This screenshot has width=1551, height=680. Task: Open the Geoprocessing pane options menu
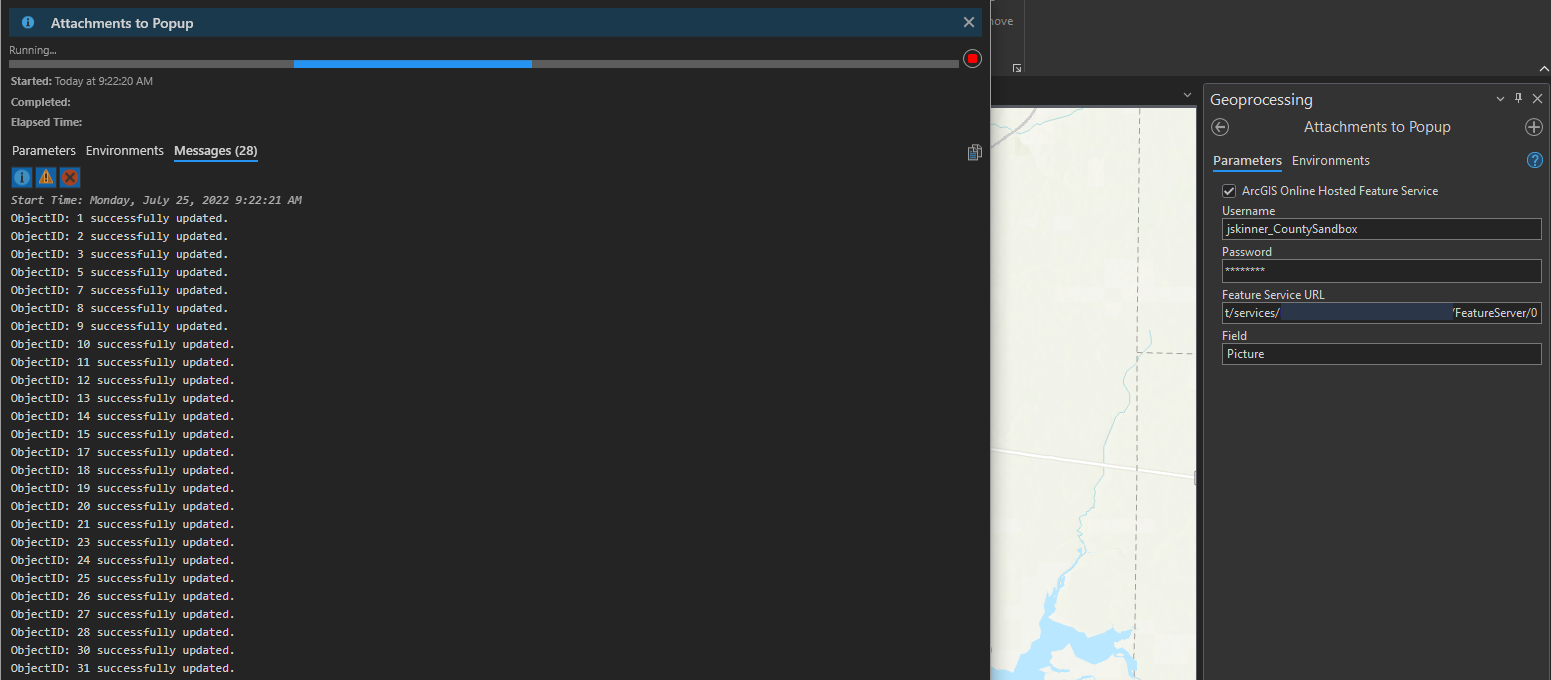point(1499,98)
